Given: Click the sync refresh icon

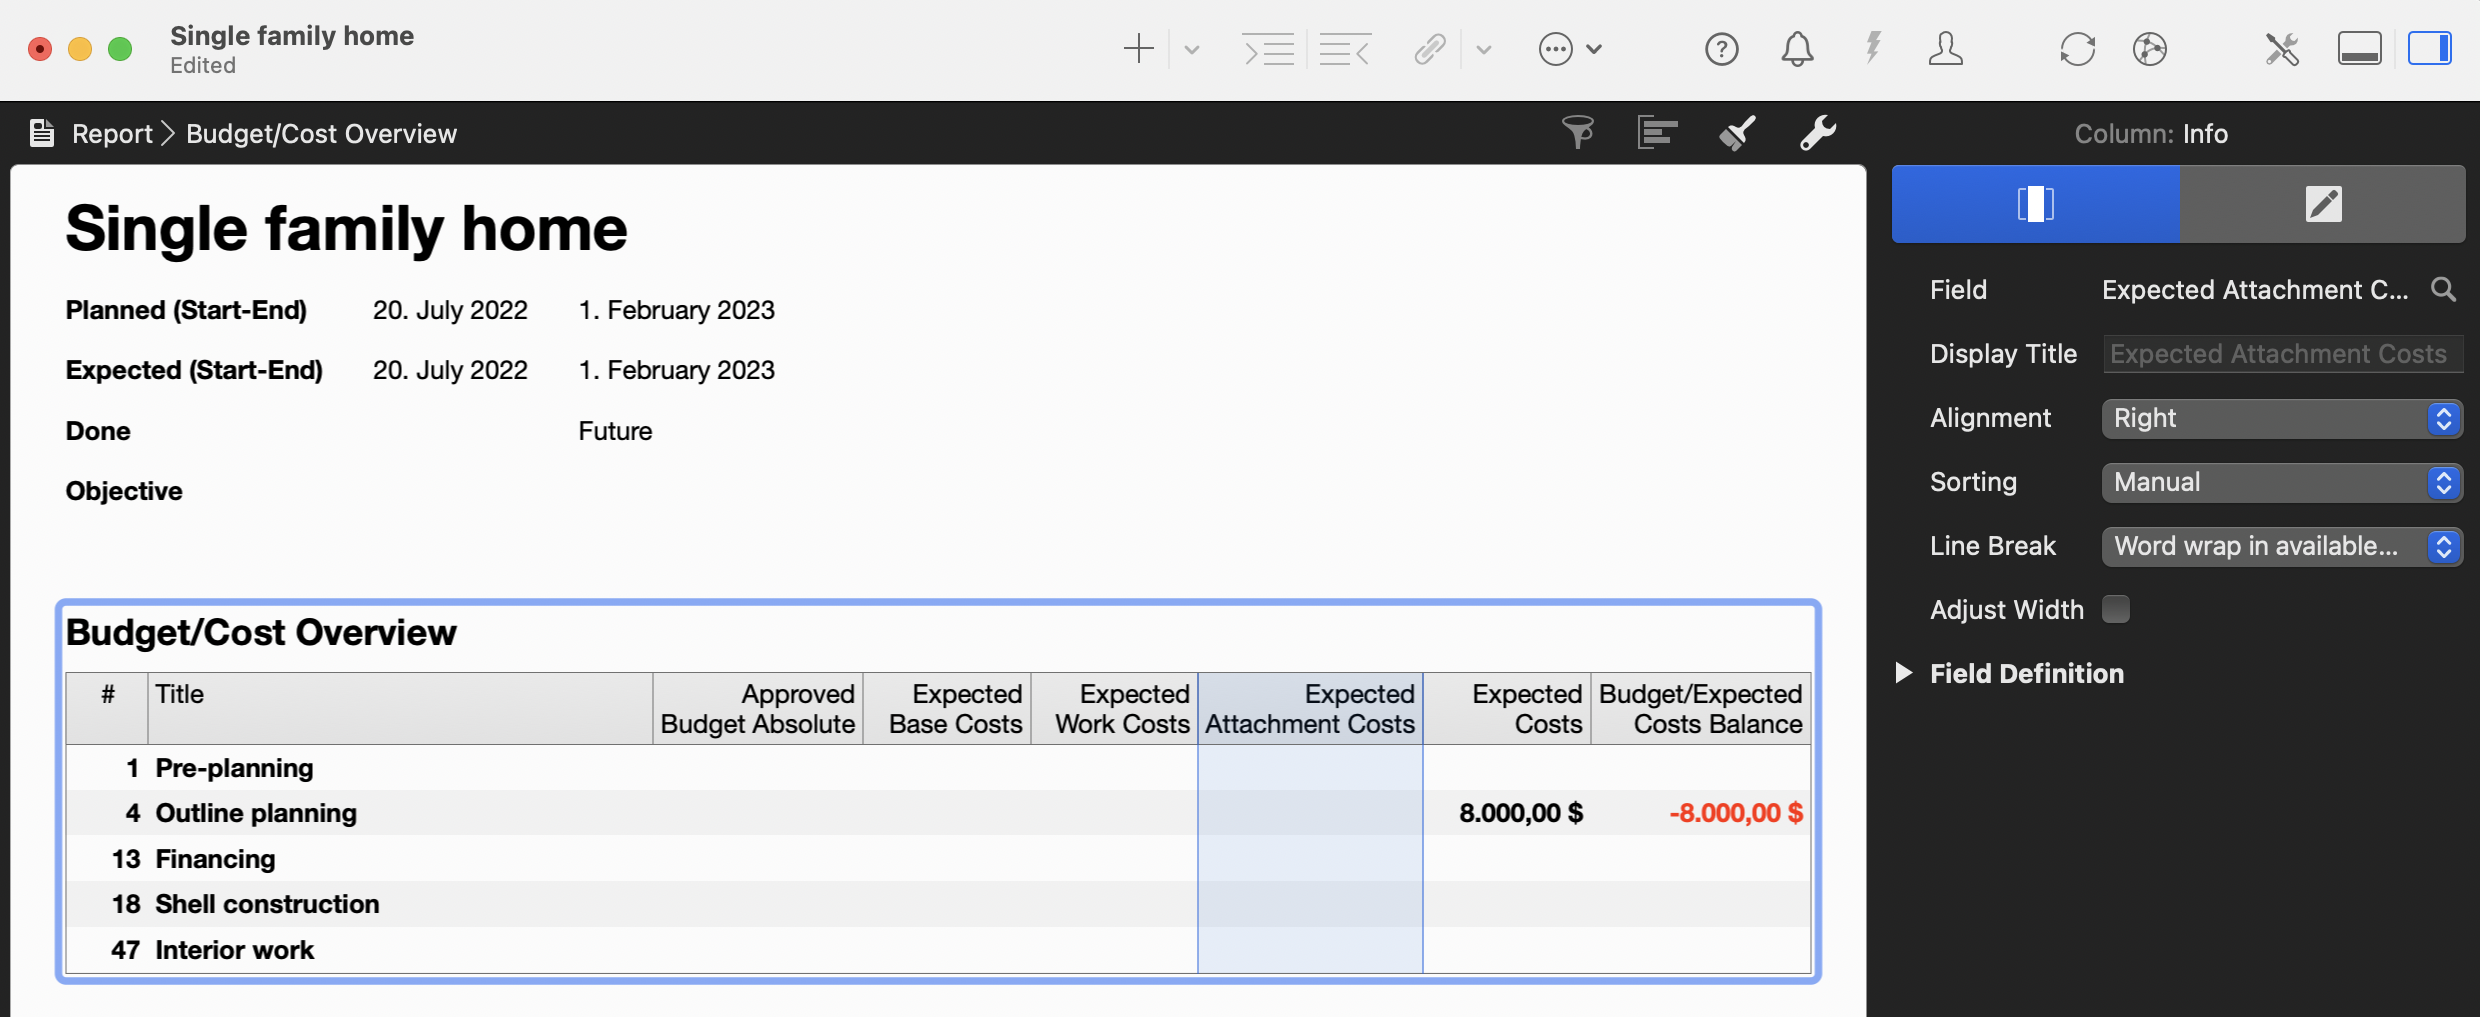Looking at the screenshot, I should [x=2077, y=49].
